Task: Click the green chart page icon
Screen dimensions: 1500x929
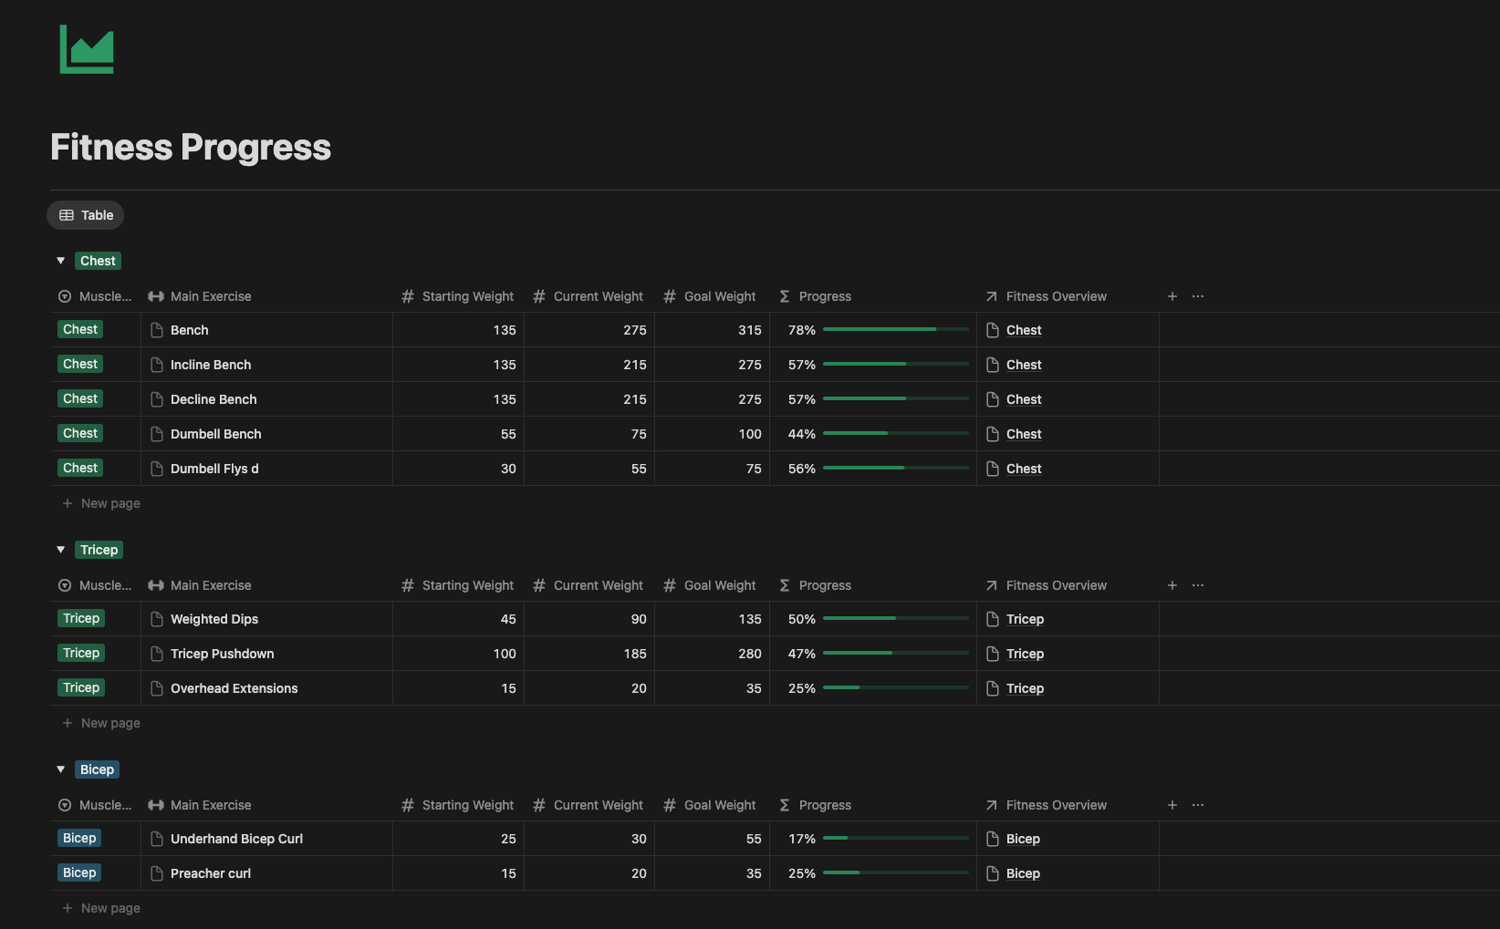Action: [x=87, y=49]
